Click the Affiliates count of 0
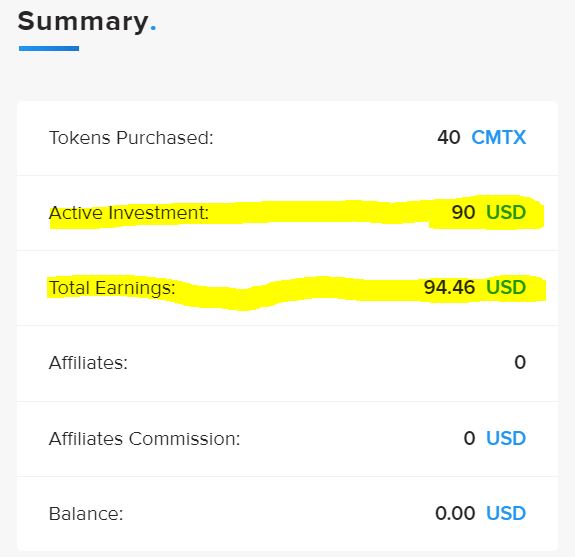The image size is (575, 557). coord(520,362)
